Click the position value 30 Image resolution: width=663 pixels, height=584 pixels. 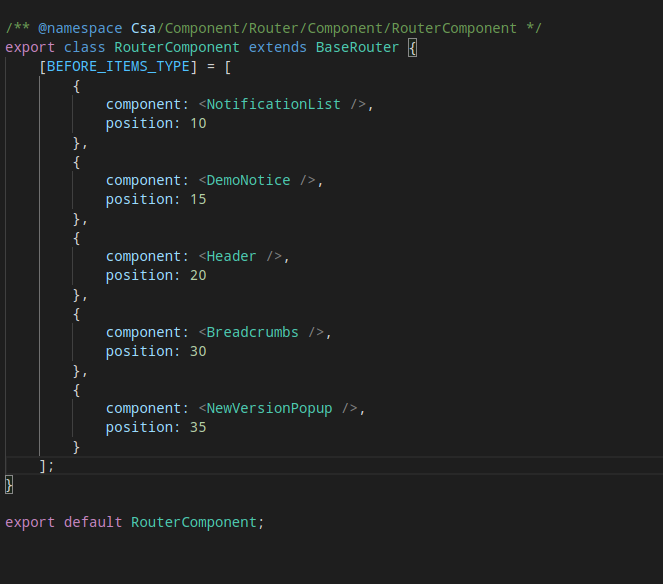click(x=198, y=351)
